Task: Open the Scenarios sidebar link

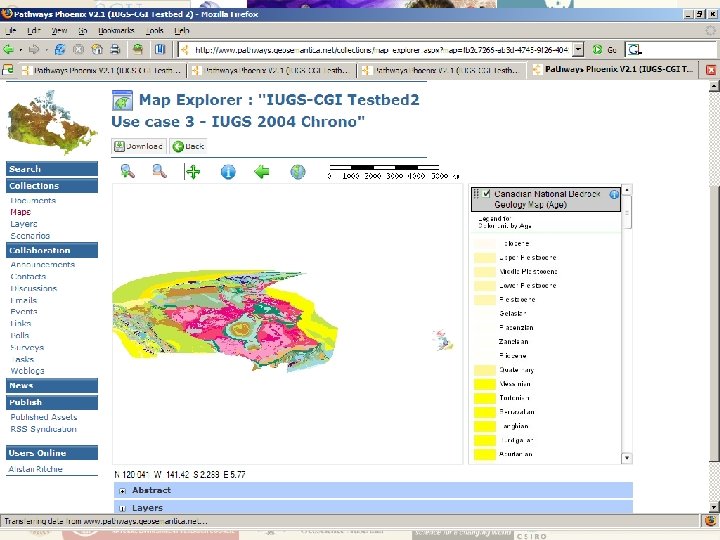Action: (30, 236)
